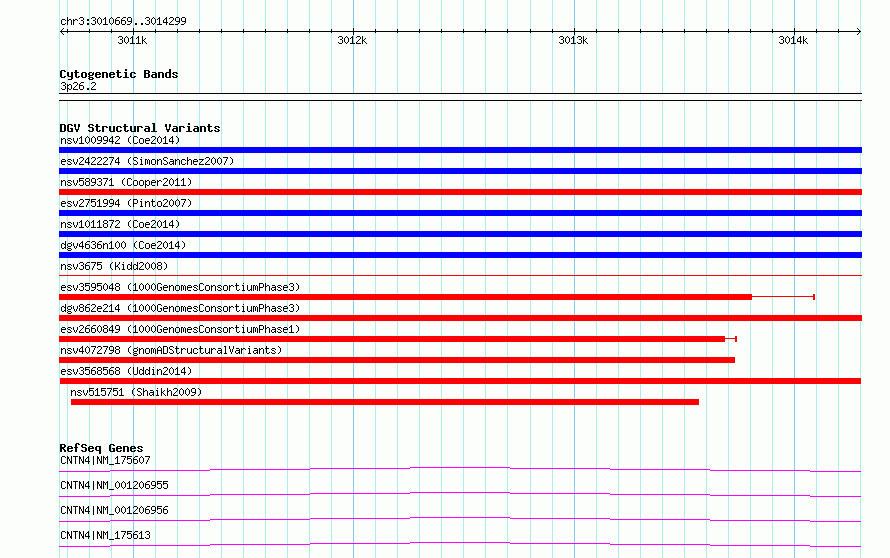Select the red bar under dgv862e214
890x558 pixels.
click(460, 318)
